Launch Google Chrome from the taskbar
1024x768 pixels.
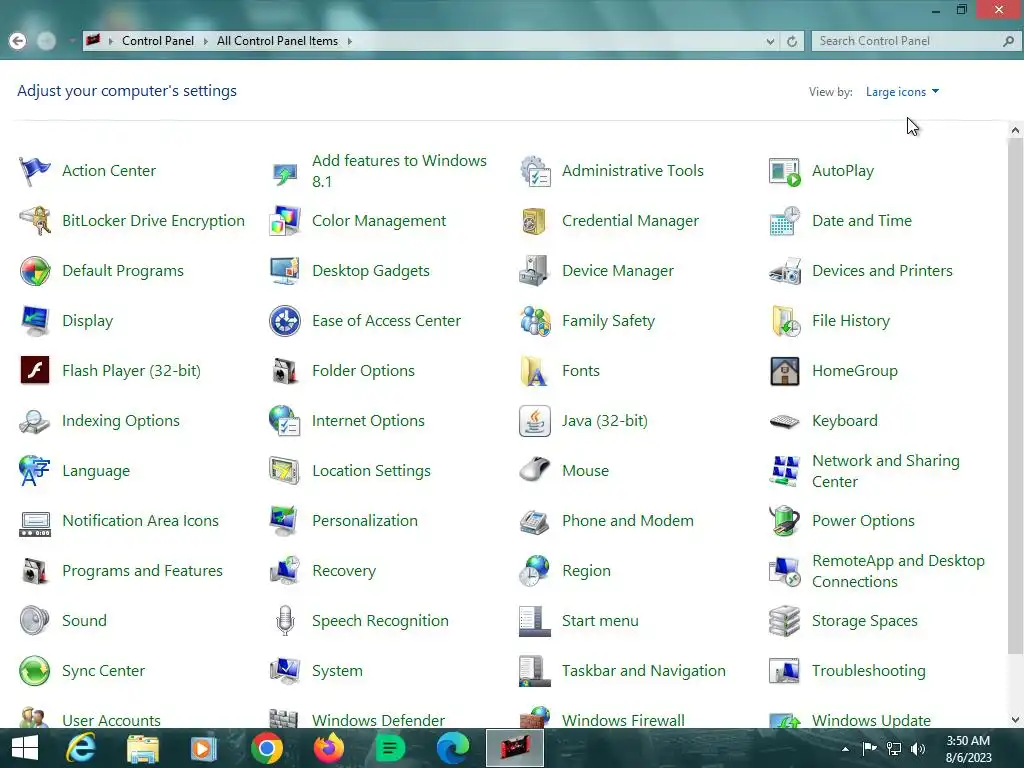(266, 748)
